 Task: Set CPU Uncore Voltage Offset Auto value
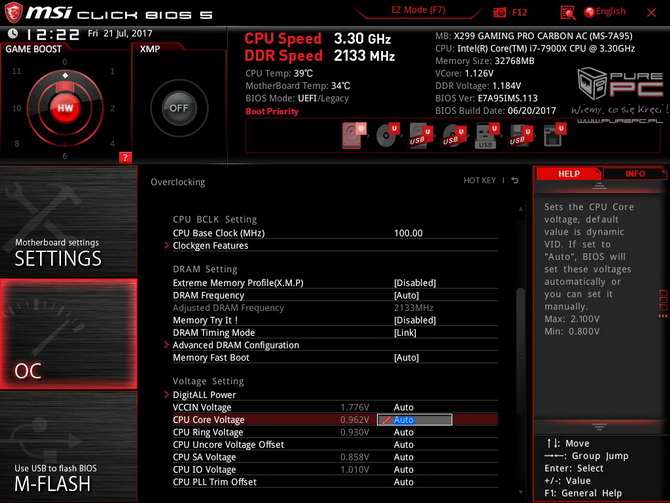coord(403,444)
